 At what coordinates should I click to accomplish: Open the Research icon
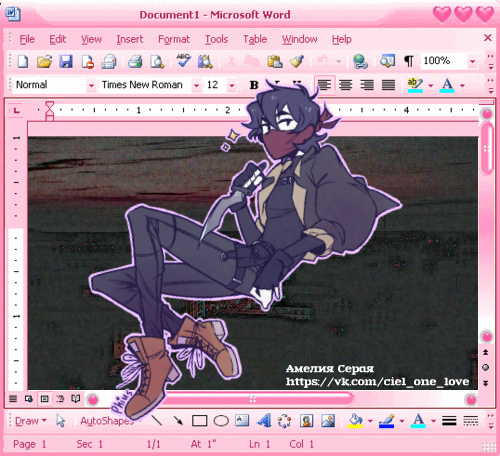pos(205,62)
